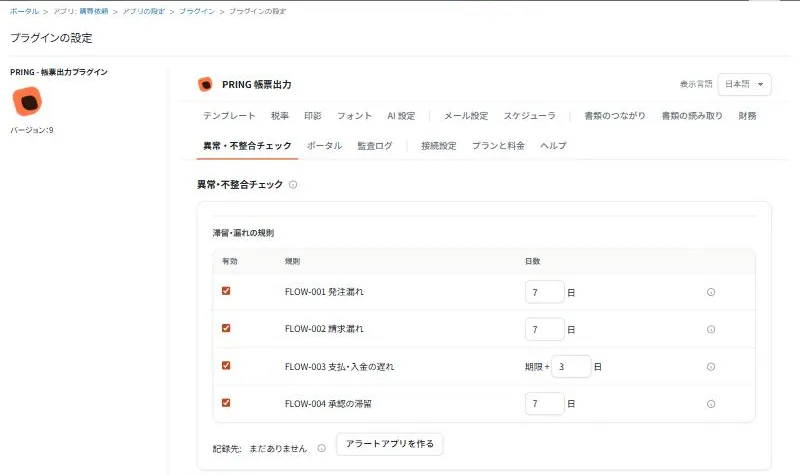Image resolution: width=800 pixels, height=475 pixels.
Task: Click 有効 column header
Action: [x=230, y=261]
